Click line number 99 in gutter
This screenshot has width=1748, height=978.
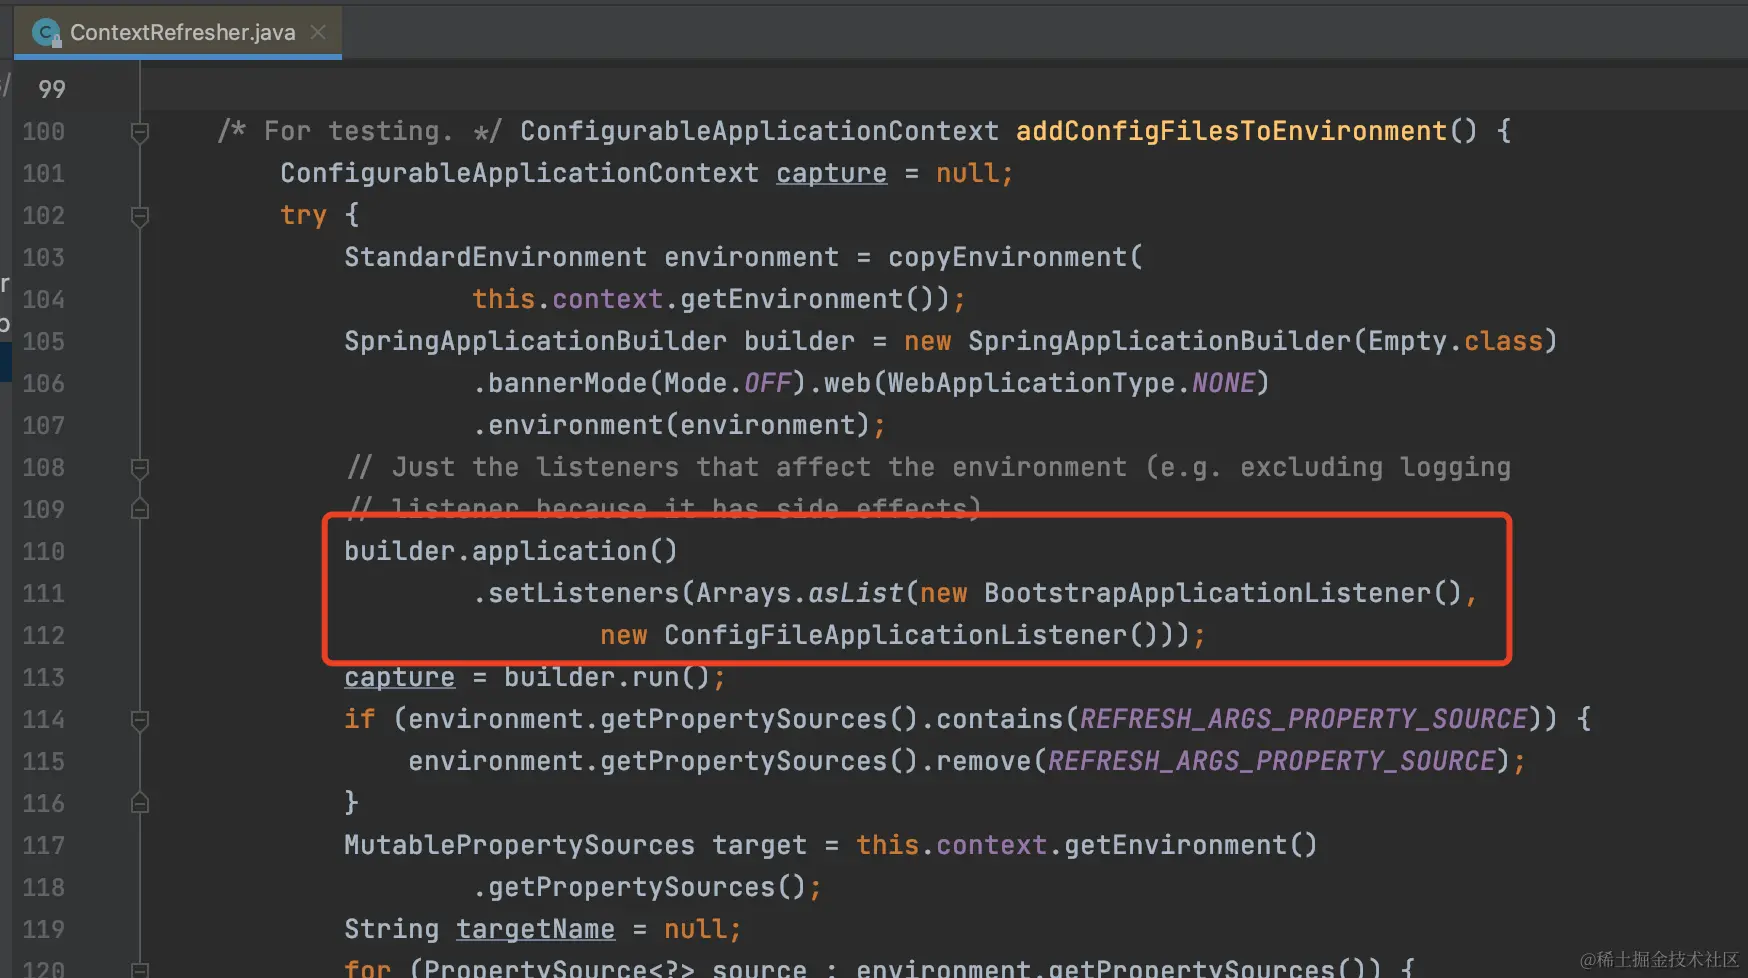coord(52,89)
